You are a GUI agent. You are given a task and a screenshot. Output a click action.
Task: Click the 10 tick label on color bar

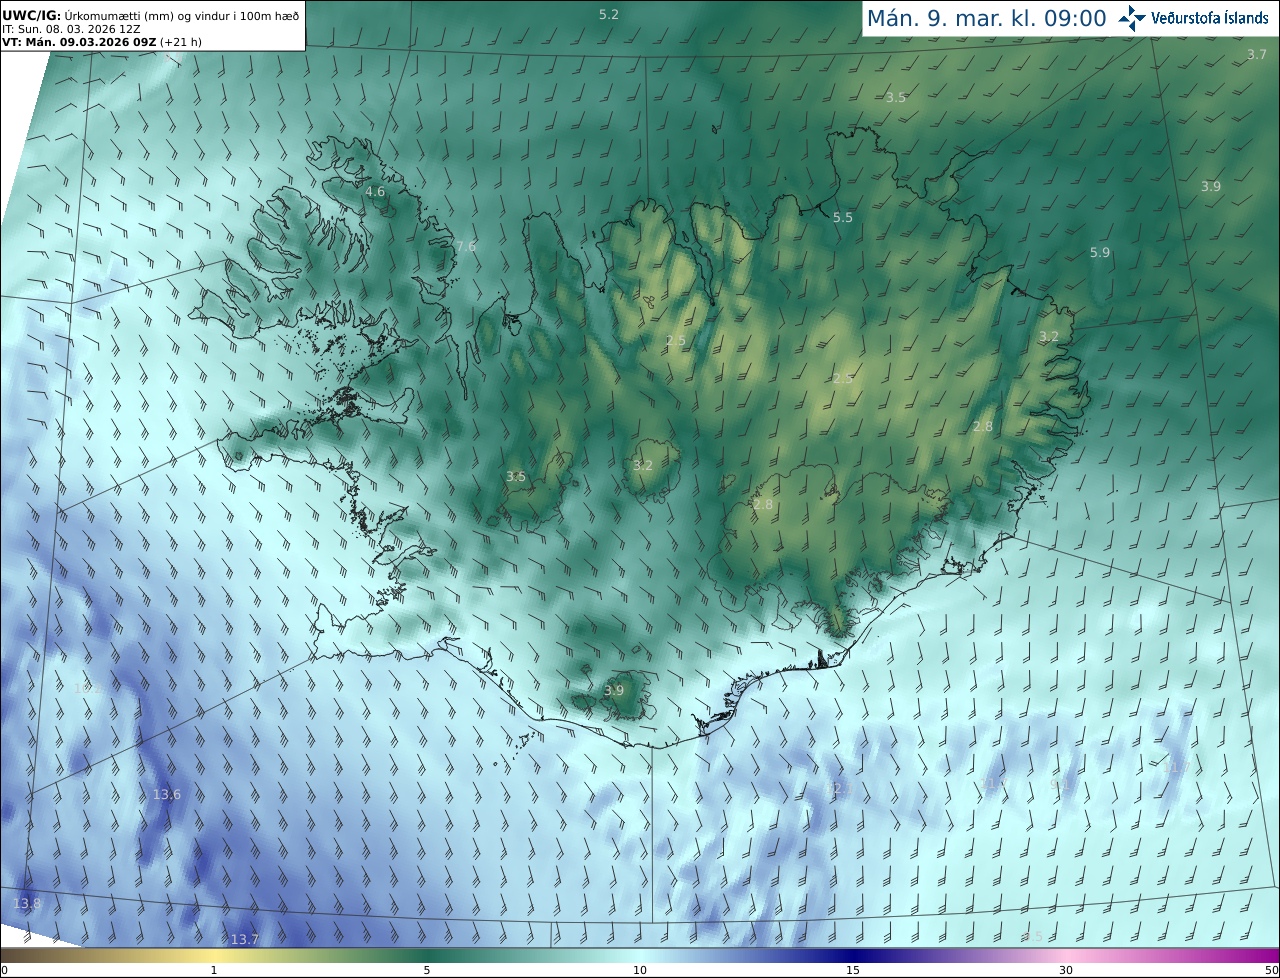point(640,970)
